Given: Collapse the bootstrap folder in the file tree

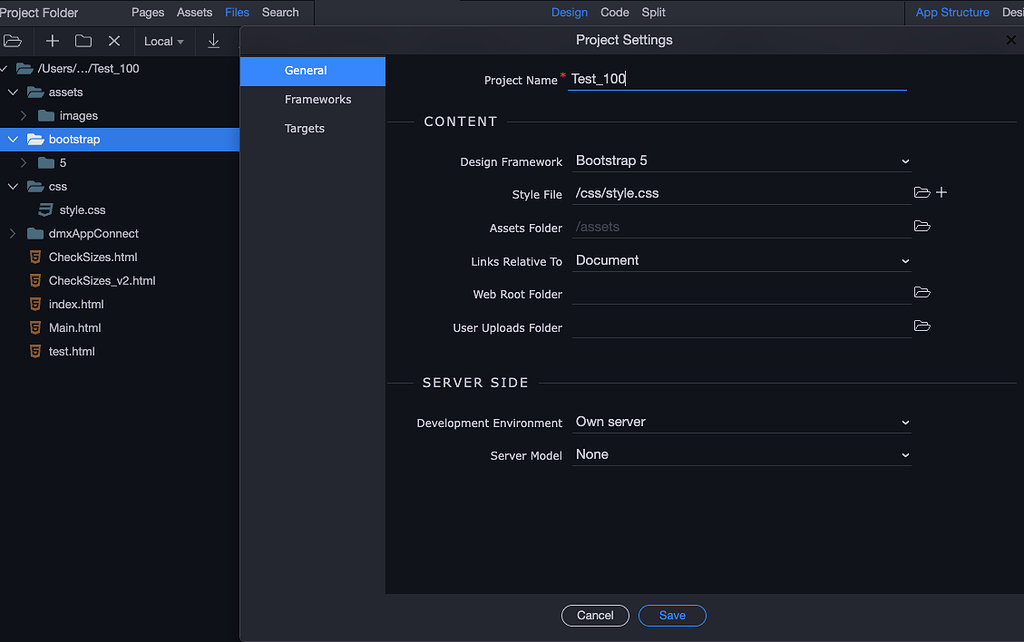Looking at the screenshot, I should pyautogui.click(x=14, y=139).
